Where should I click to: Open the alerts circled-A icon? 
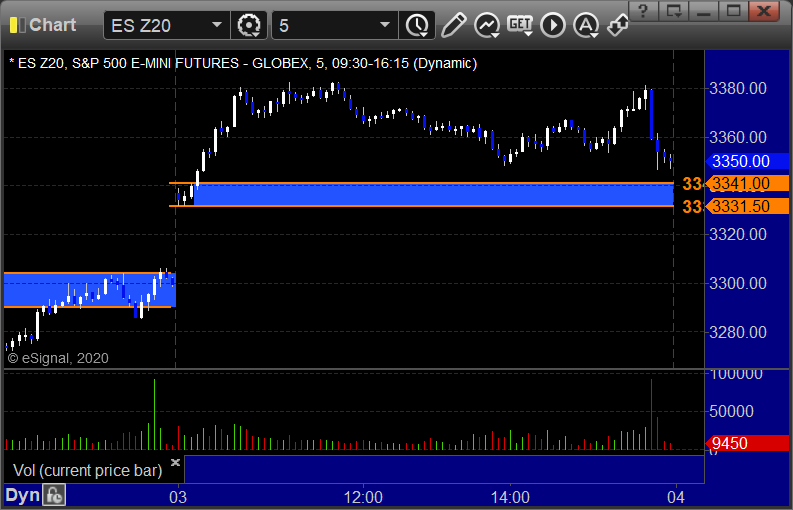tap(586, 25)
